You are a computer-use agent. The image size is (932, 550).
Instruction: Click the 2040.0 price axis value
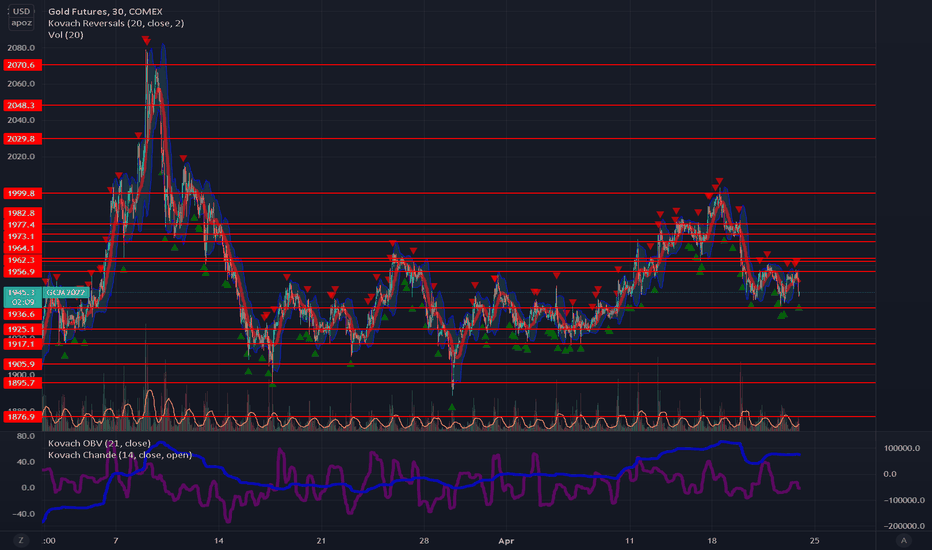pos(21,120)
